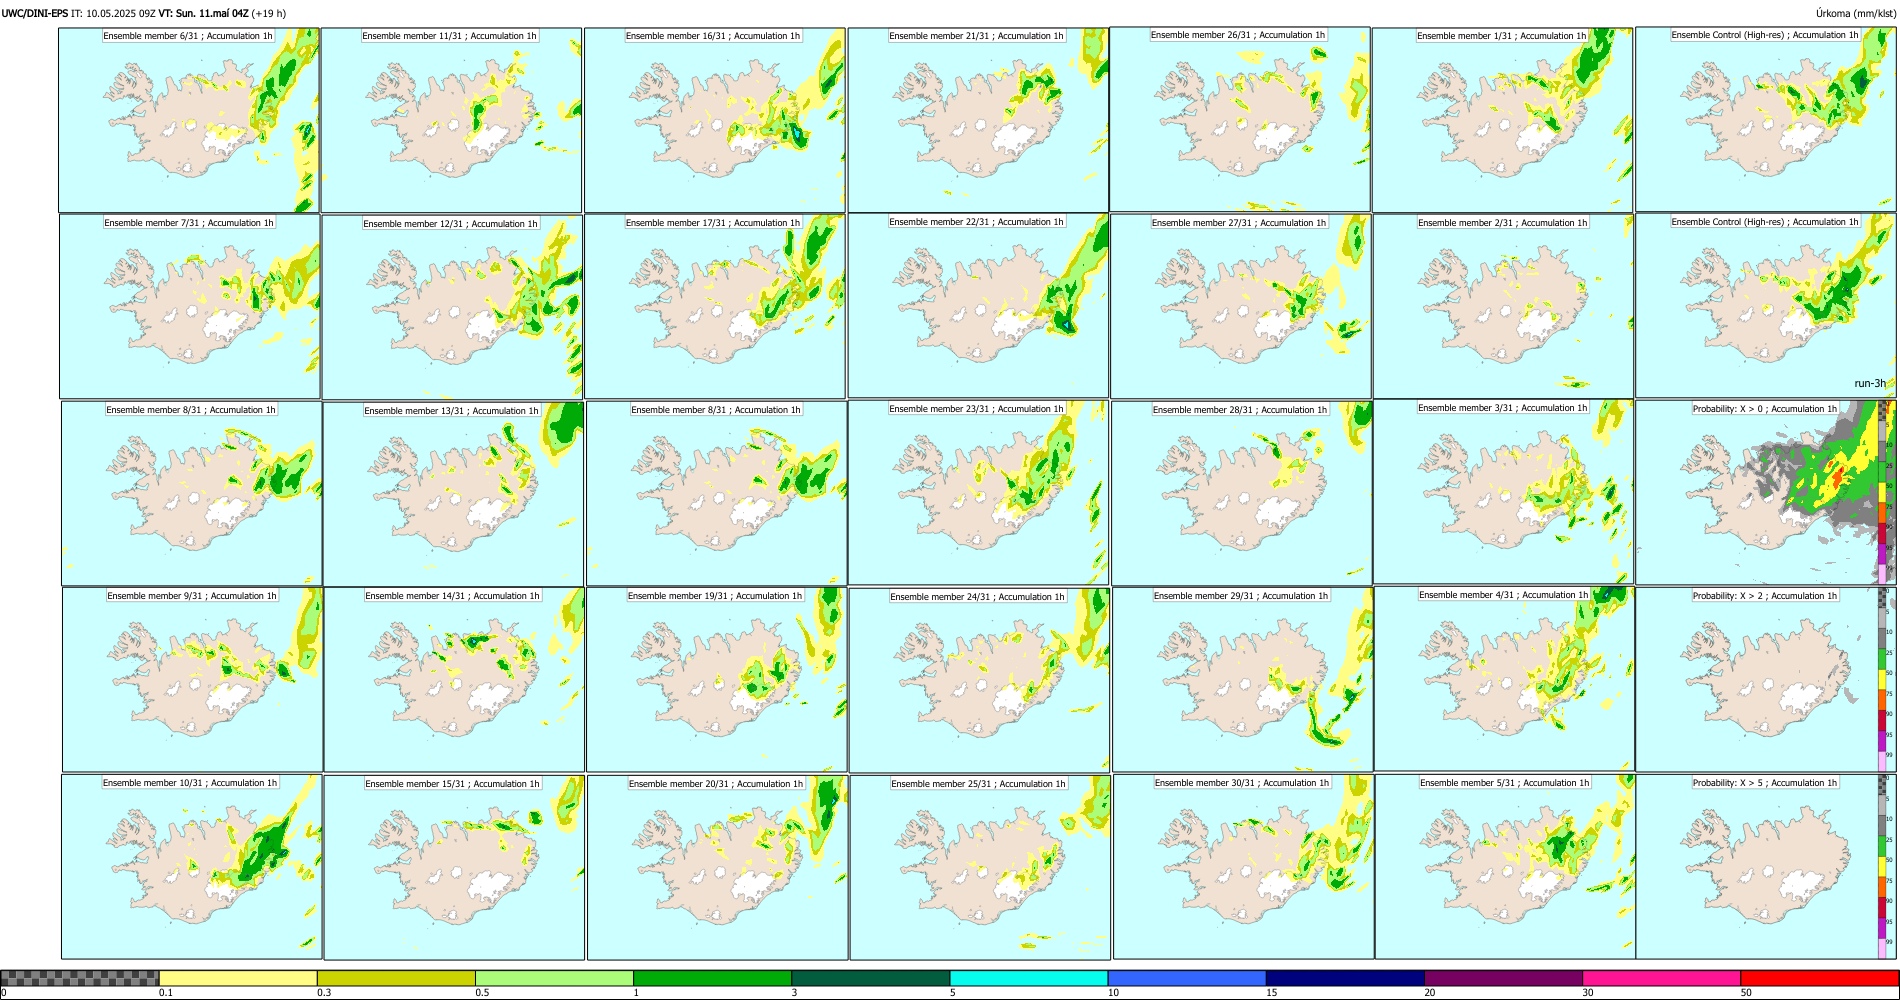This screenshot has width=1900, height=1000.
Task: Click the 'Ensemble member 25/31 ; Accumulation 1h' label
Action: [x=979, y=784]
